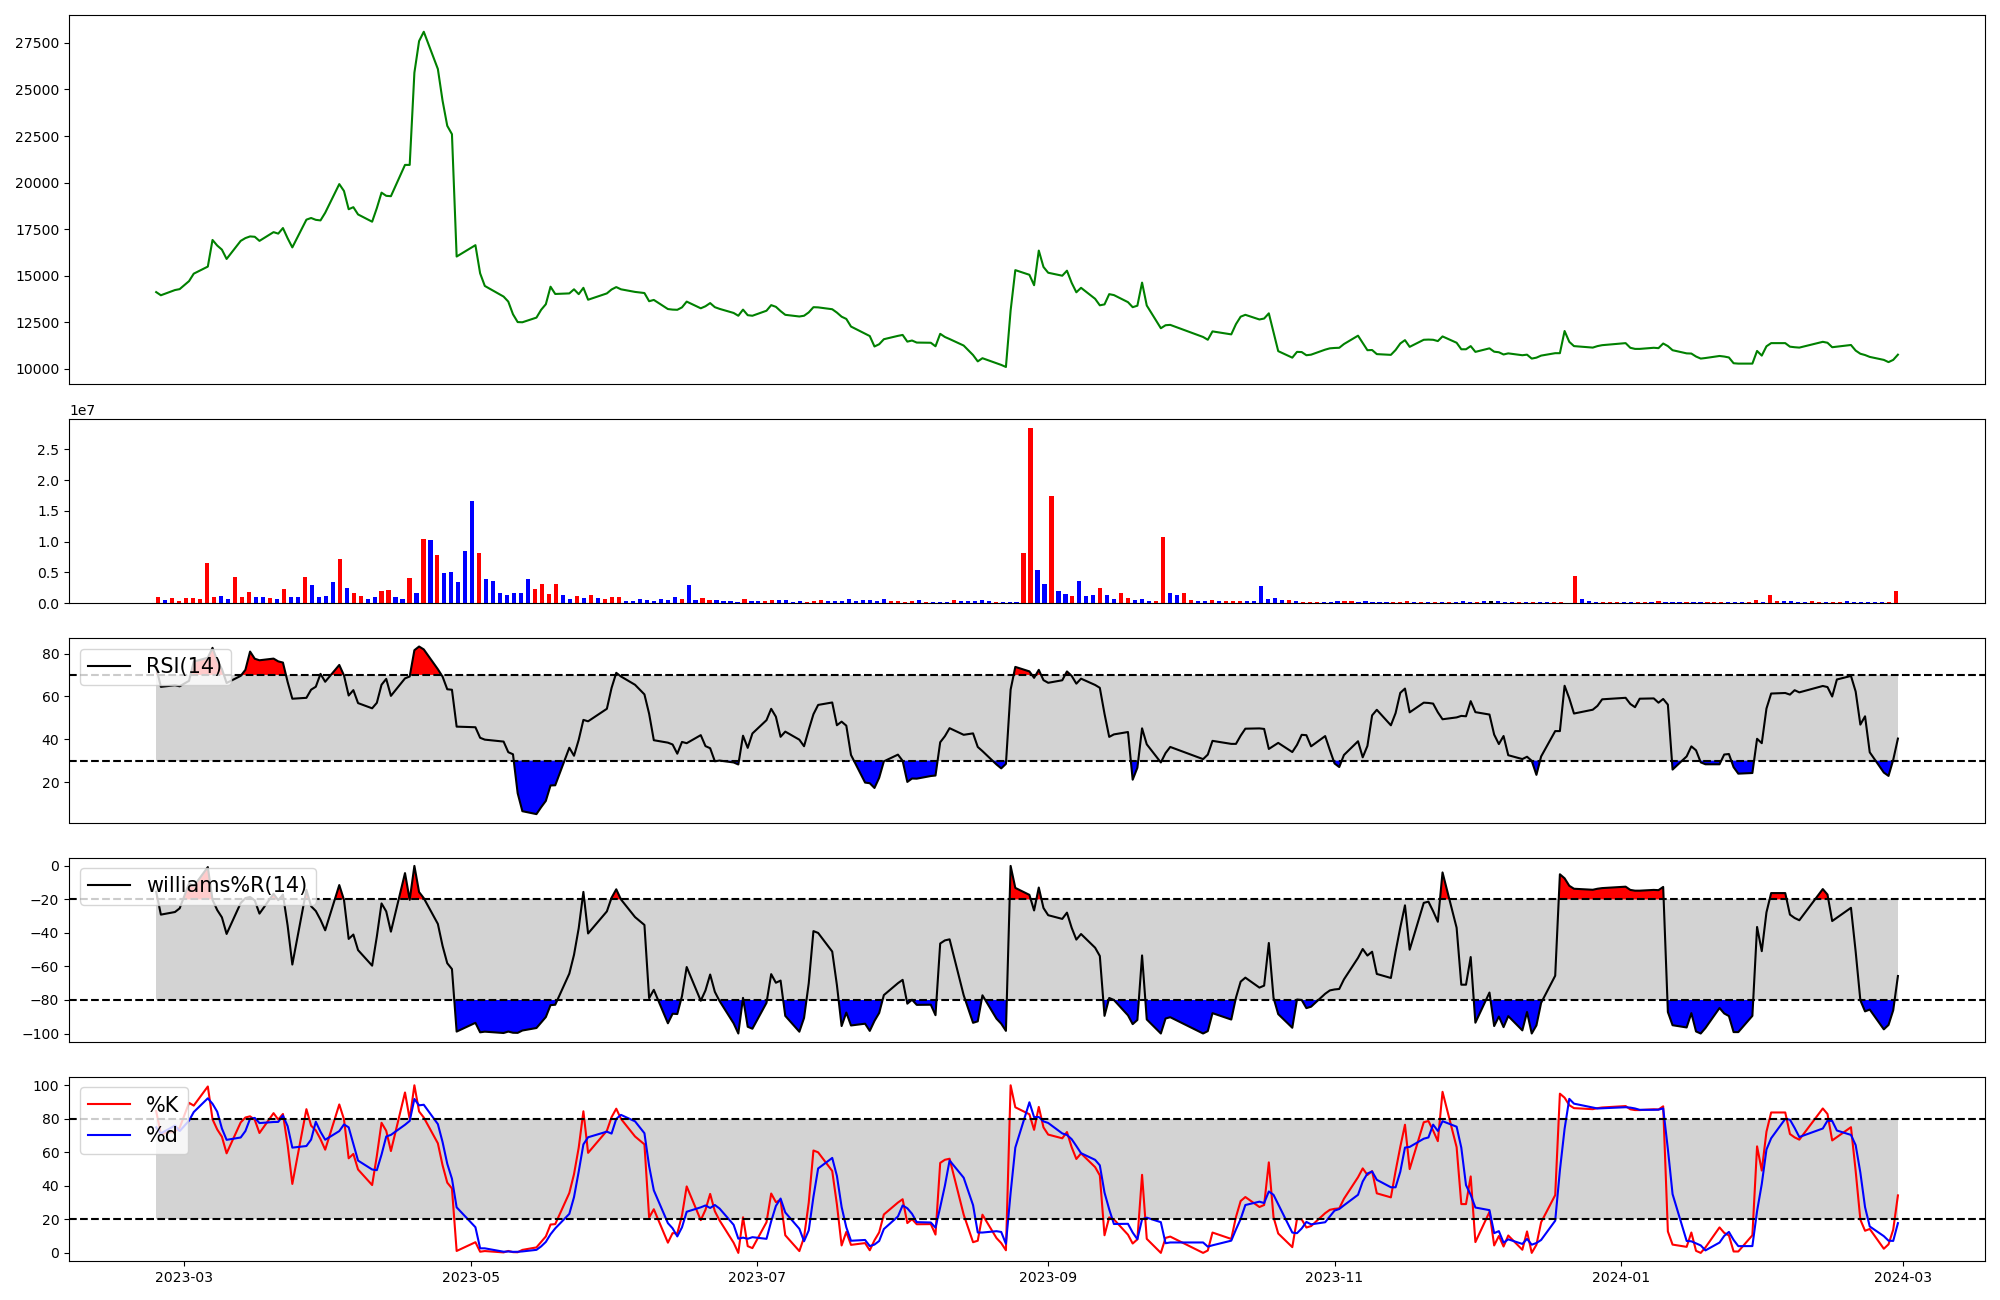This screenshot has height=1300, width=2000.
Task: Click the tallest red volume bar
Action: pyautogui.click(x=1030, y=515)
